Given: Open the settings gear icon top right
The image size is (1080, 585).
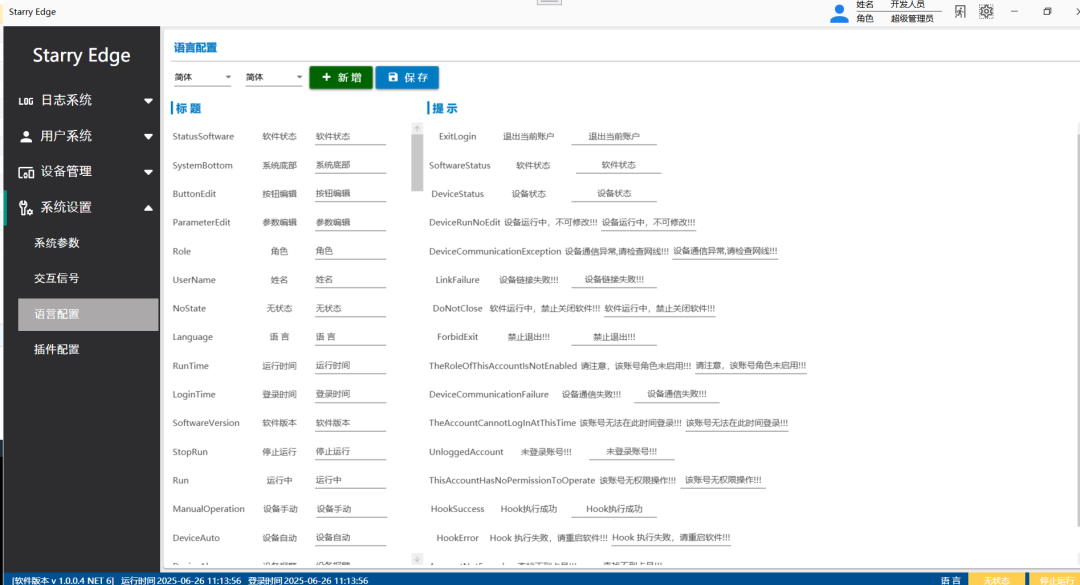Looking at the screenshot, I should pos(986,11).
